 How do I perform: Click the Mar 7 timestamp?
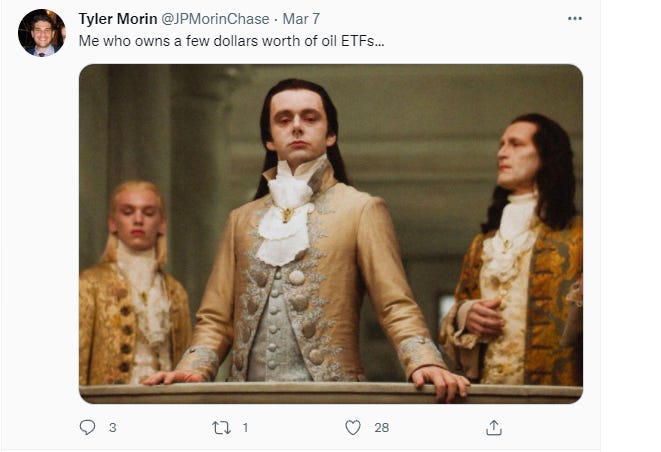point(301,19)
